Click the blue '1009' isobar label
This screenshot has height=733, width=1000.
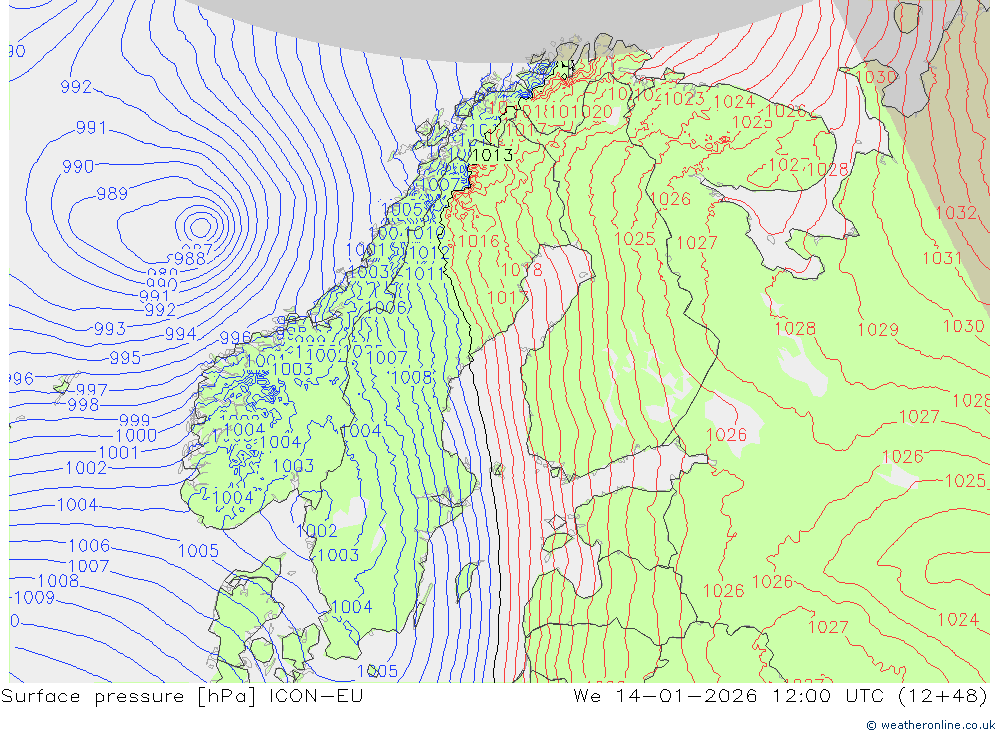click(34, 598)
